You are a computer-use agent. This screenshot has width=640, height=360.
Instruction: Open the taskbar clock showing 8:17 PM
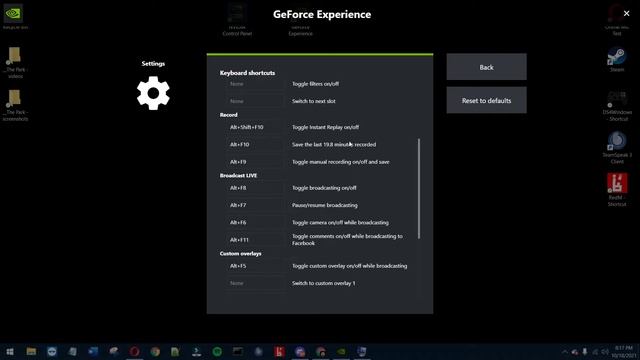[623, 351]
